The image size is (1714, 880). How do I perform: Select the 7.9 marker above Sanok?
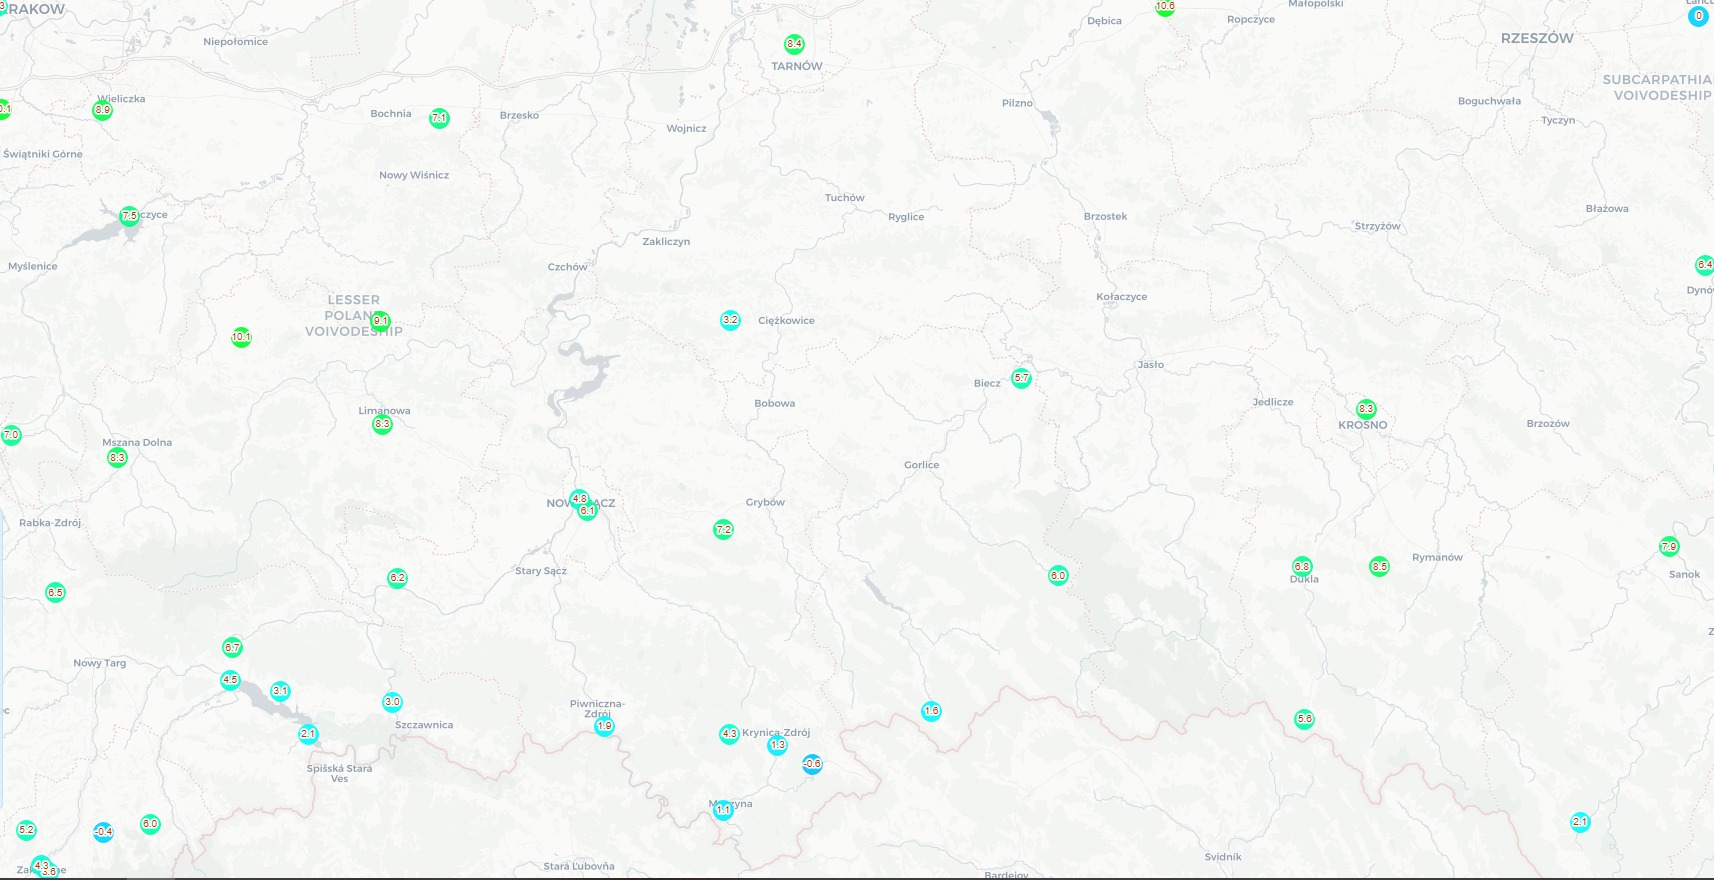pyautogui.click(x=1669, y=546)
